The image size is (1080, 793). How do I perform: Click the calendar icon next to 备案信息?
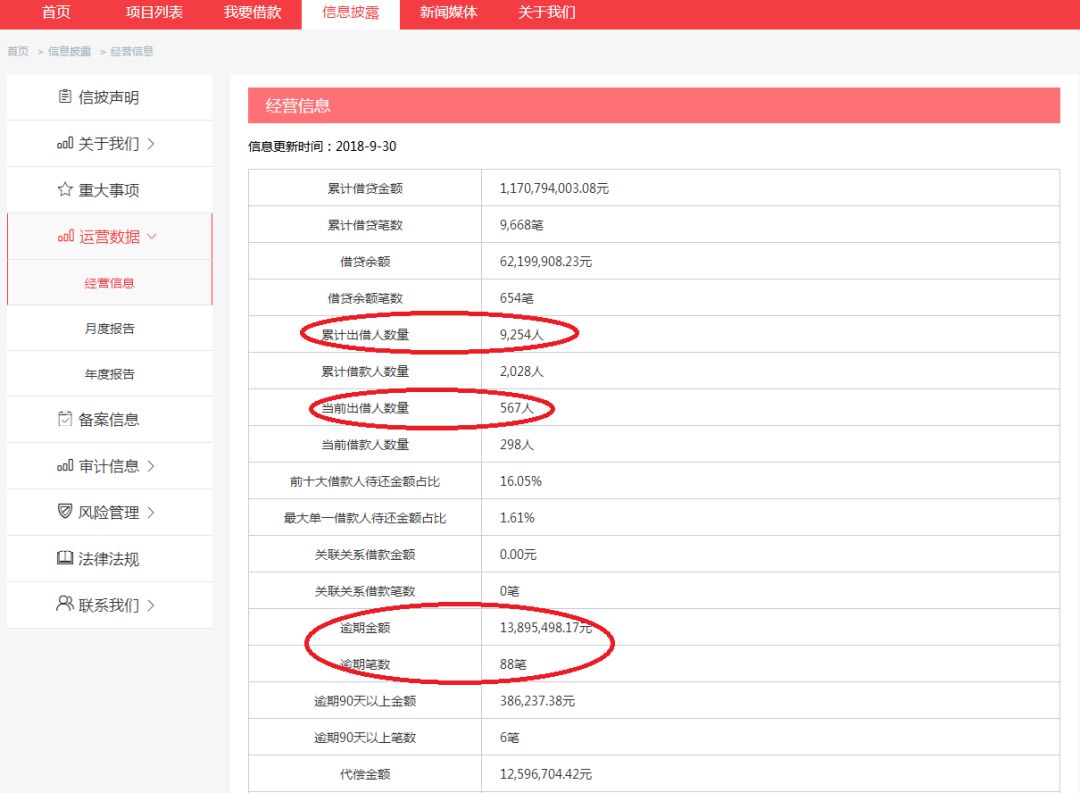[x=64, y=419]
